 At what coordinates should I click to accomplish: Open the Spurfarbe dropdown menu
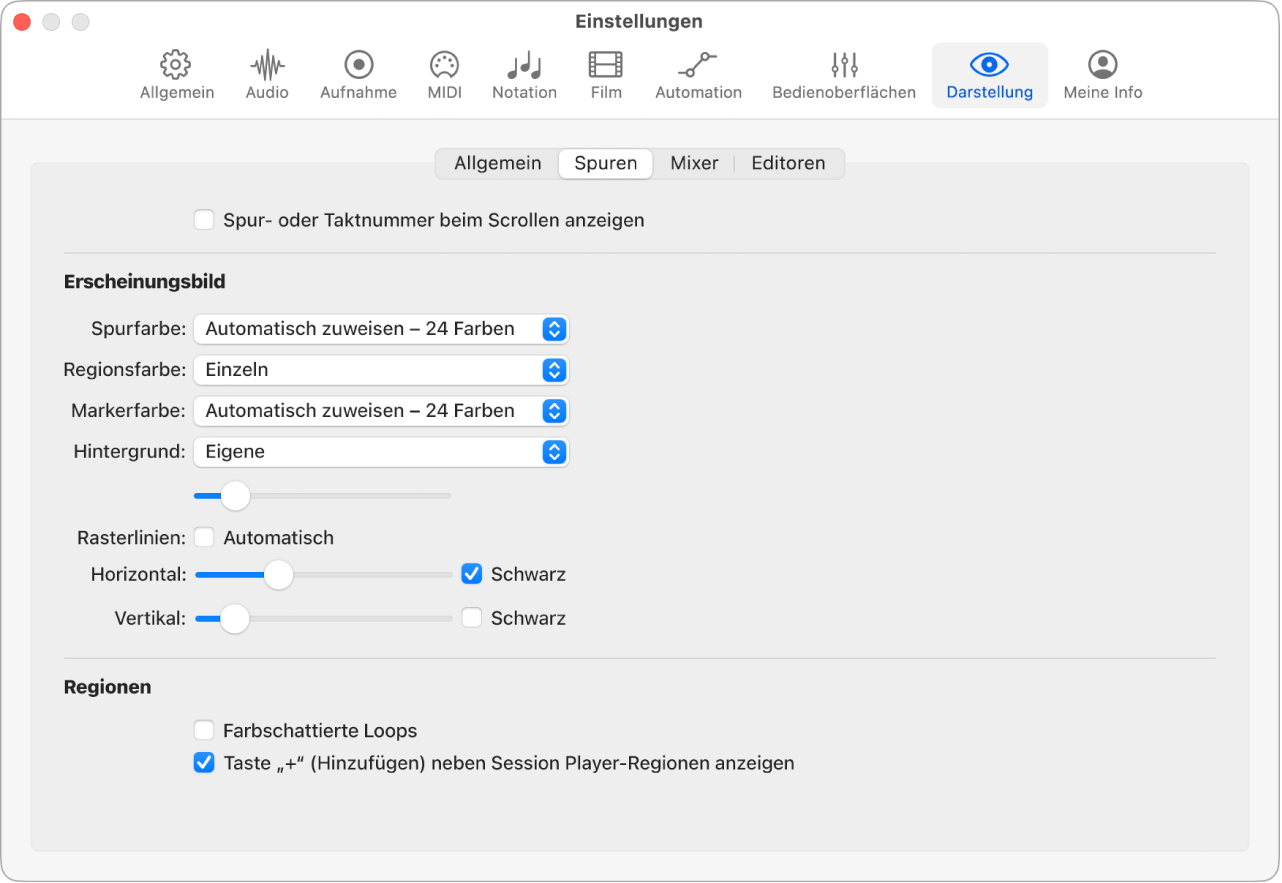[381, 329]
